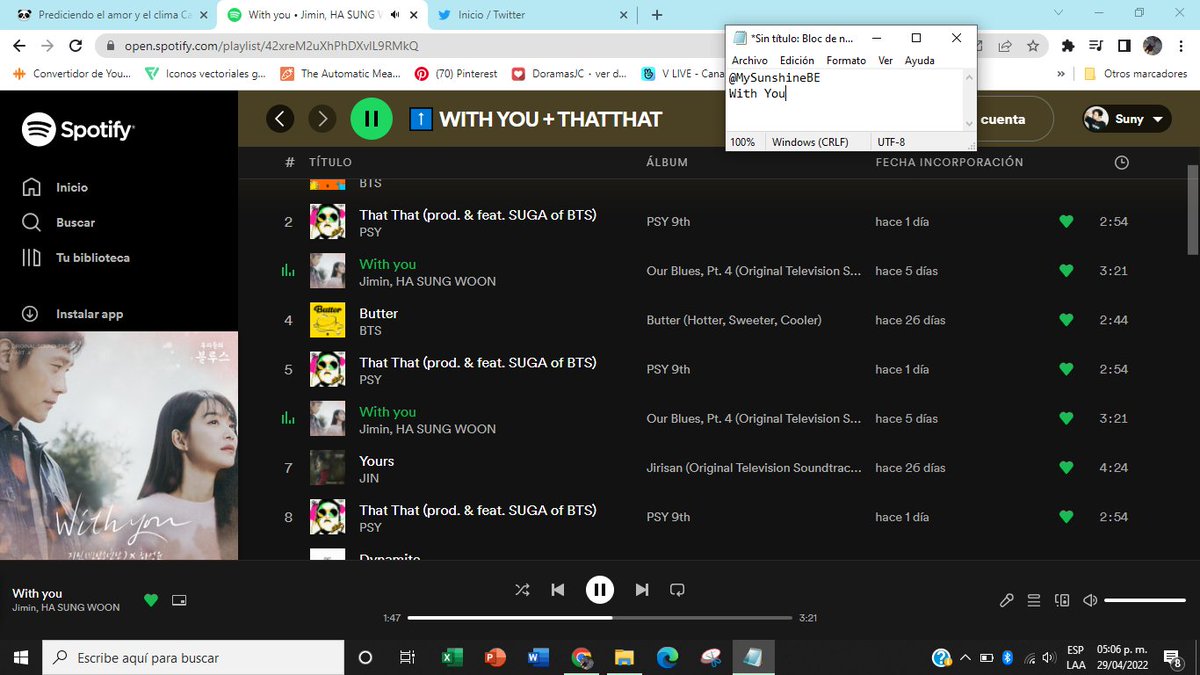Open Word from the taskbar
This screenshot has width=1200, height=675.
(538, 657)
